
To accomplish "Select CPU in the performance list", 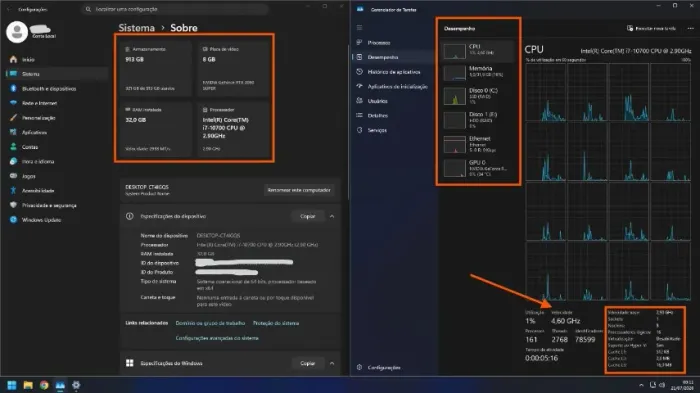I will 478,50.
